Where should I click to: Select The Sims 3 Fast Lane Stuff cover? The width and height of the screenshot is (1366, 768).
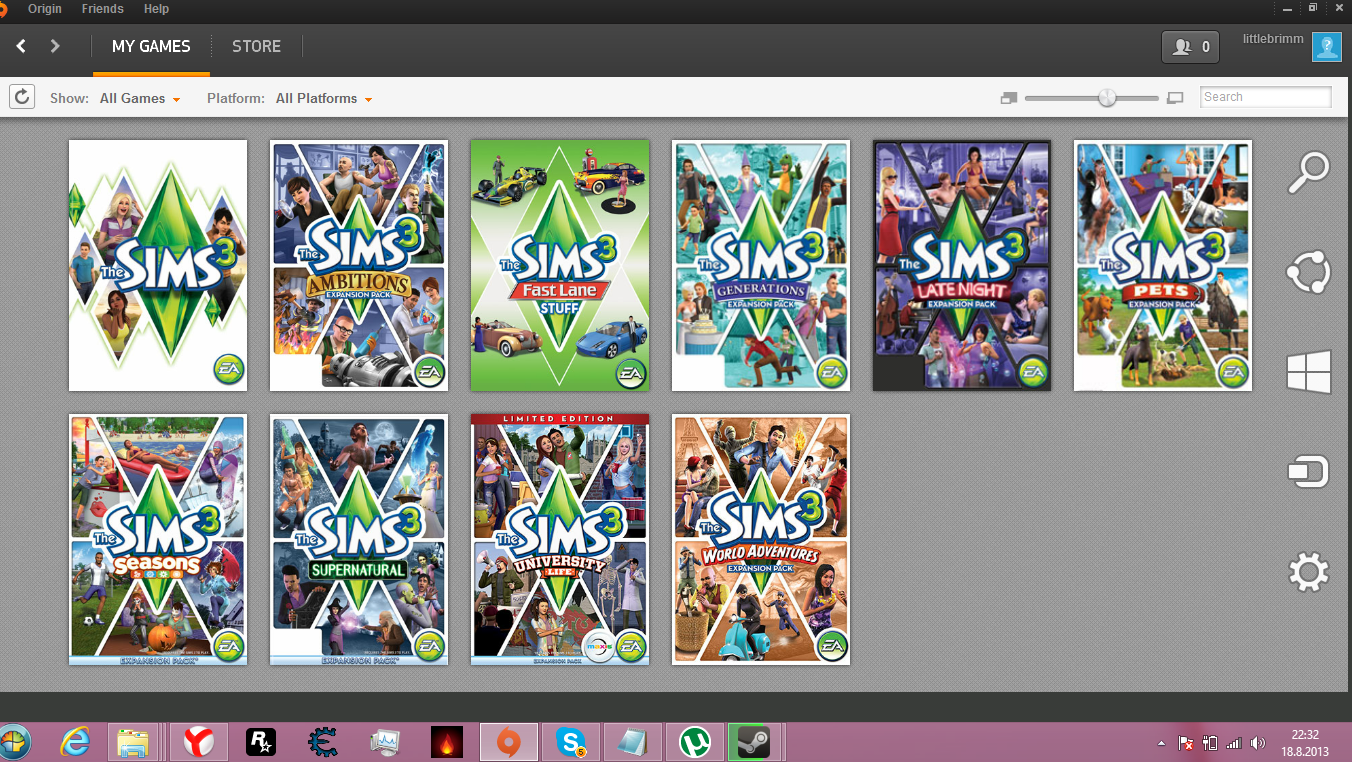560,265
